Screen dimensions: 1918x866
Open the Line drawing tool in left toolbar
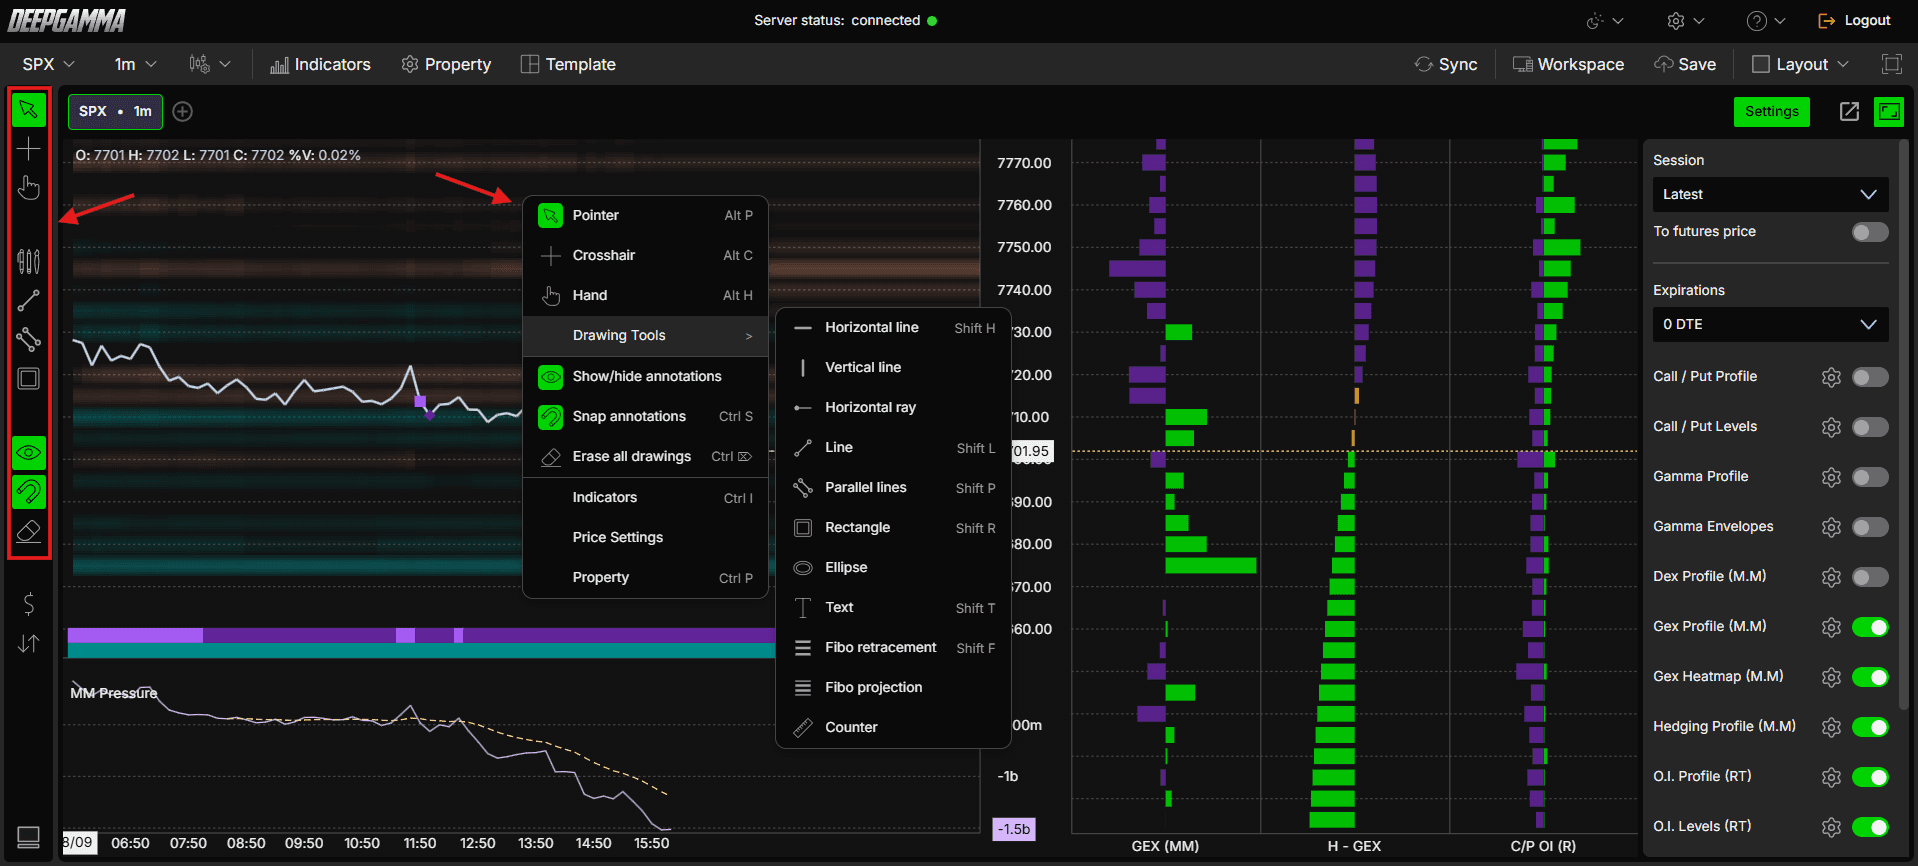tap(29, 300)
